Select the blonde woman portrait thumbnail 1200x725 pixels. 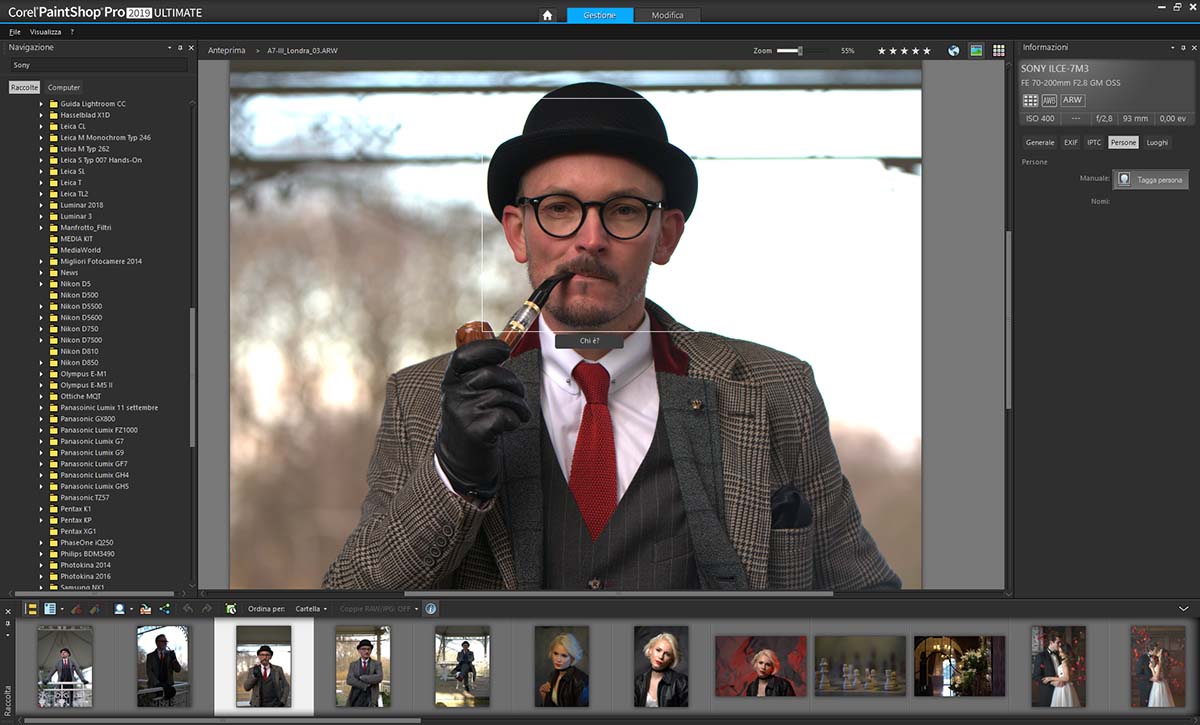pos(561,666)
